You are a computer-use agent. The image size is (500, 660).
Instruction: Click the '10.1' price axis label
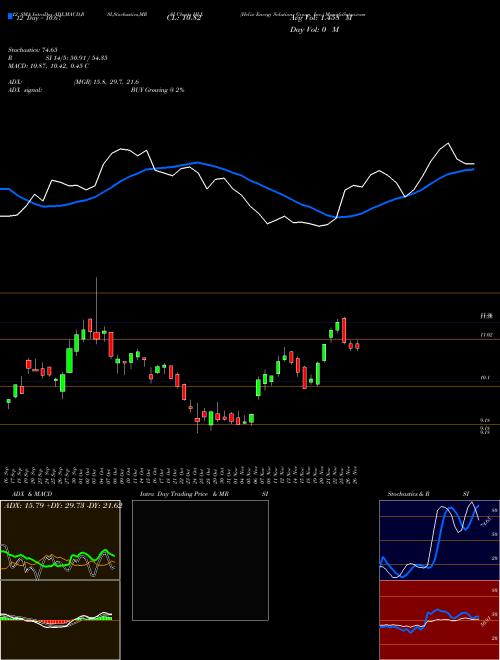485,378
